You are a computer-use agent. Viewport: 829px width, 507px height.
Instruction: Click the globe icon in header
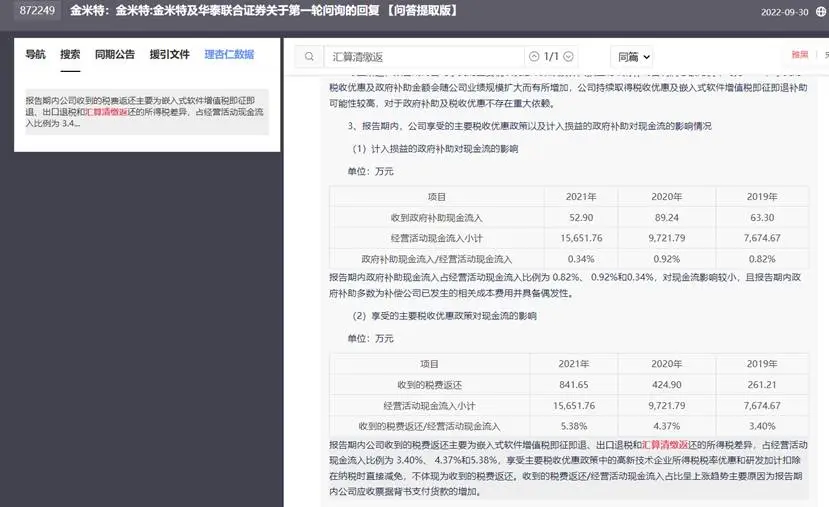[x=821, y=12]
